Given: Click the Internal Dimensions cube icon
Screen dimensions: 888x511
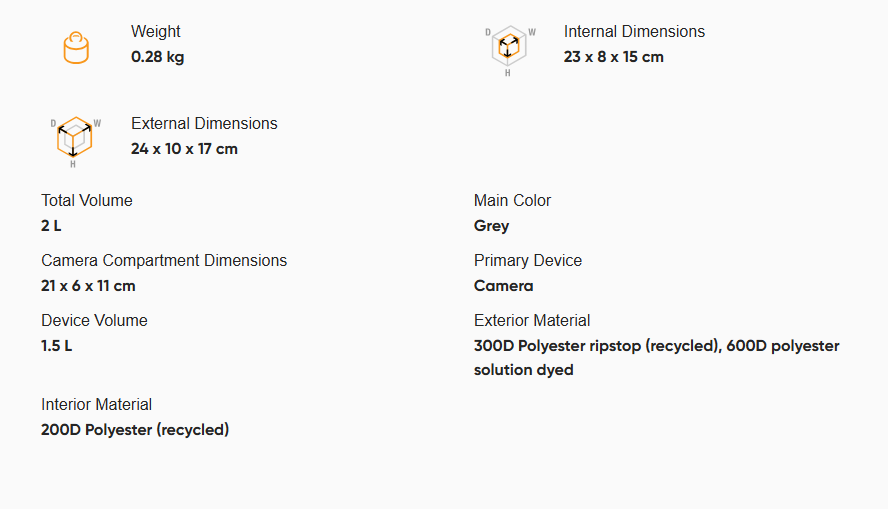Looking at the screenshot, I should 509,49.
